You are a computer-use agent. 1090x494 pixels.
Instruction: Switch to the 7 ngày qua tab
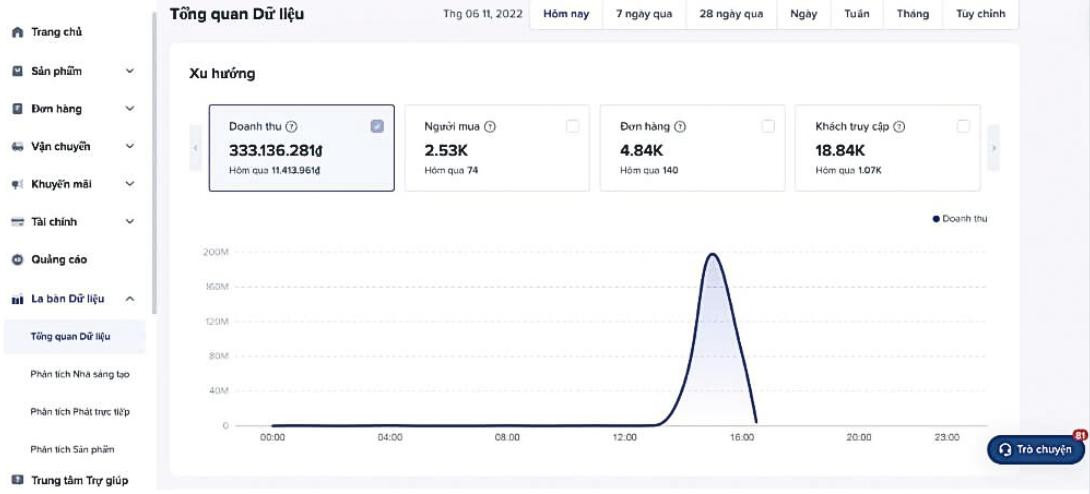click(644, 14)
